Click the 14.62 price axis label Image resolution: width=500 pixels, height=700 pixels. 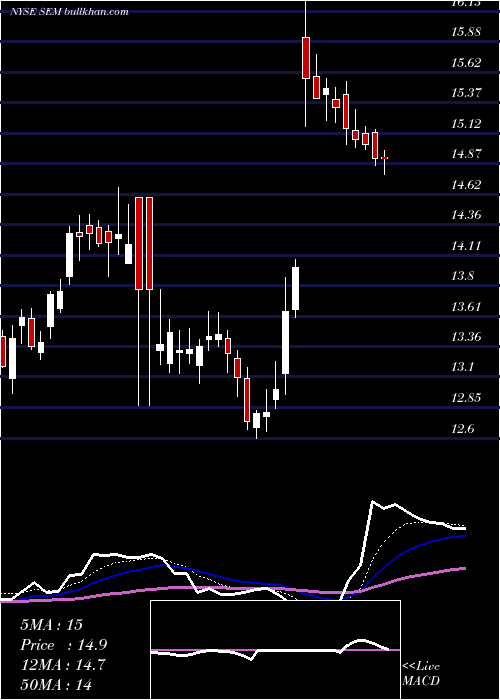(466, 184)
